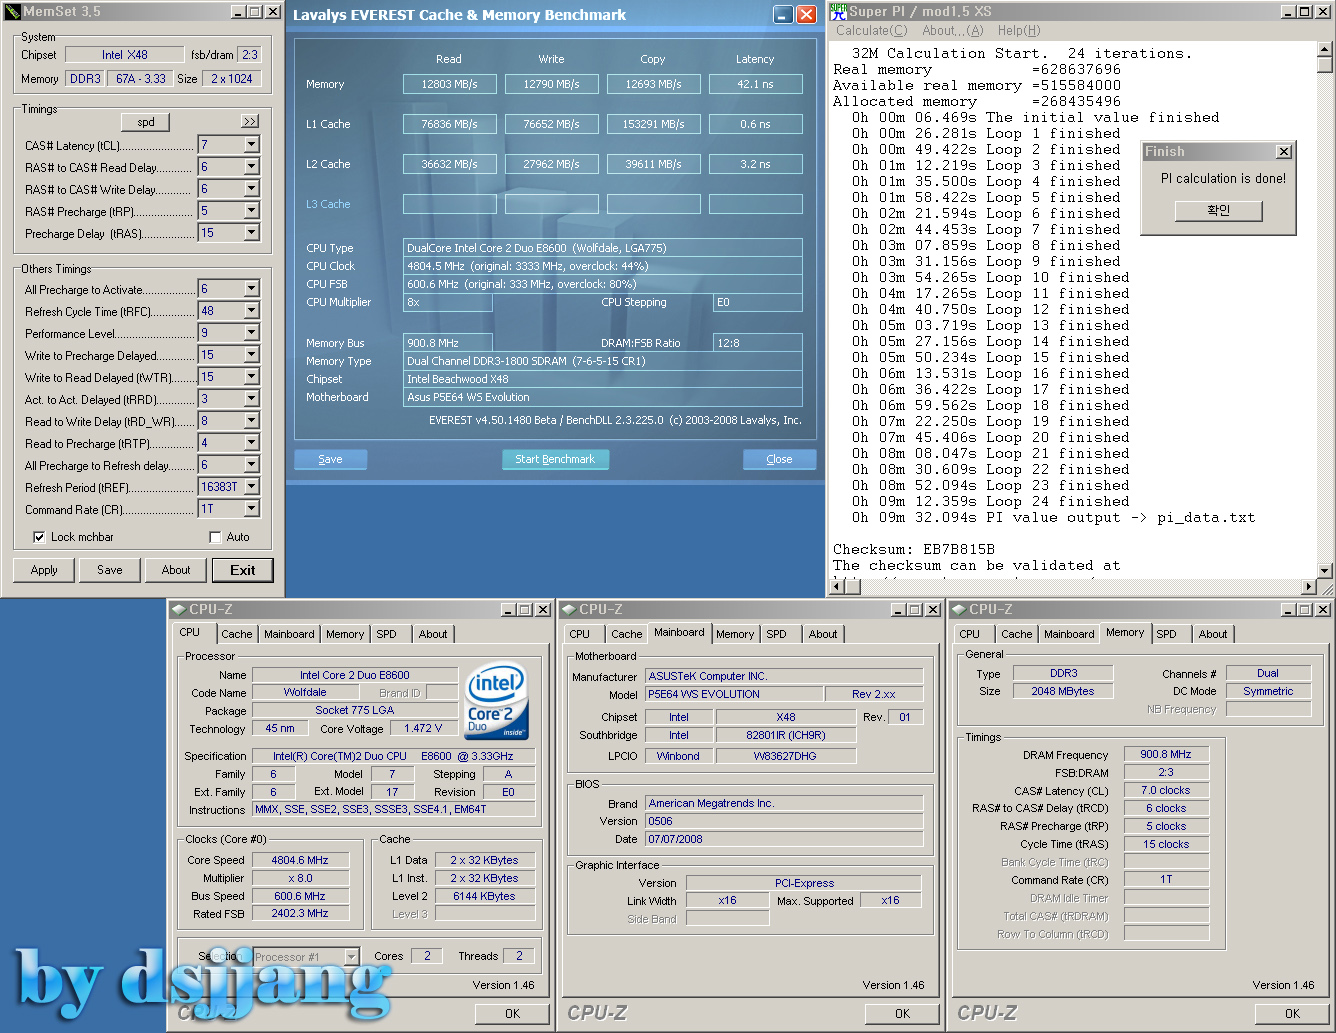The width and height of the screenshot is (1336, 1033).
Task: Click the About button in MemSet
Action: point(176,570)
